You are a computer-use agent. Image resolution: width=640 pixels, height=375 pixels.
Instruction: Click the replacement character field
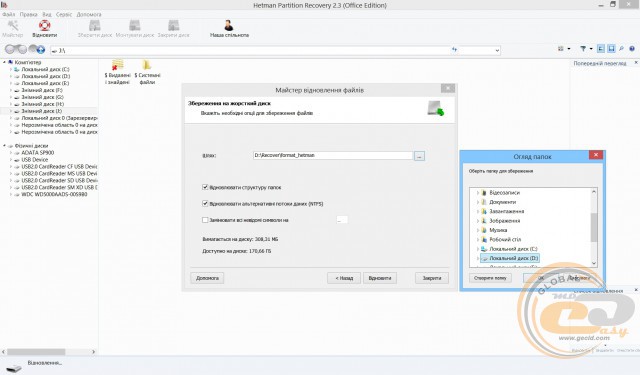[x=342, y=220]
